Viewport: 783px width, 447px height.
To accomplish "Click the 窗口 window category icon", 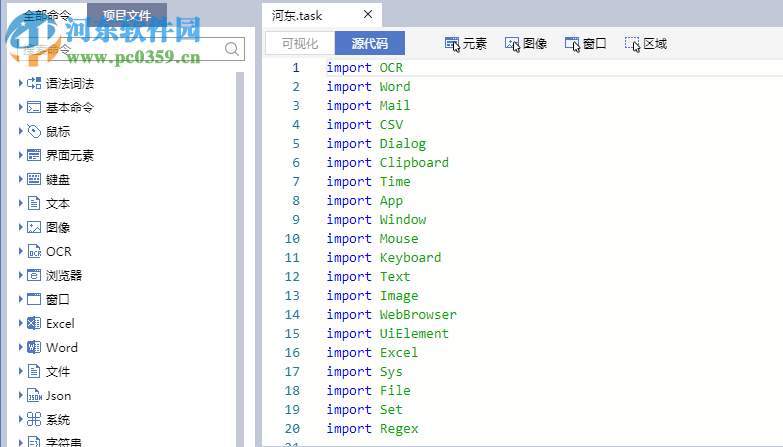I will 34,299.
